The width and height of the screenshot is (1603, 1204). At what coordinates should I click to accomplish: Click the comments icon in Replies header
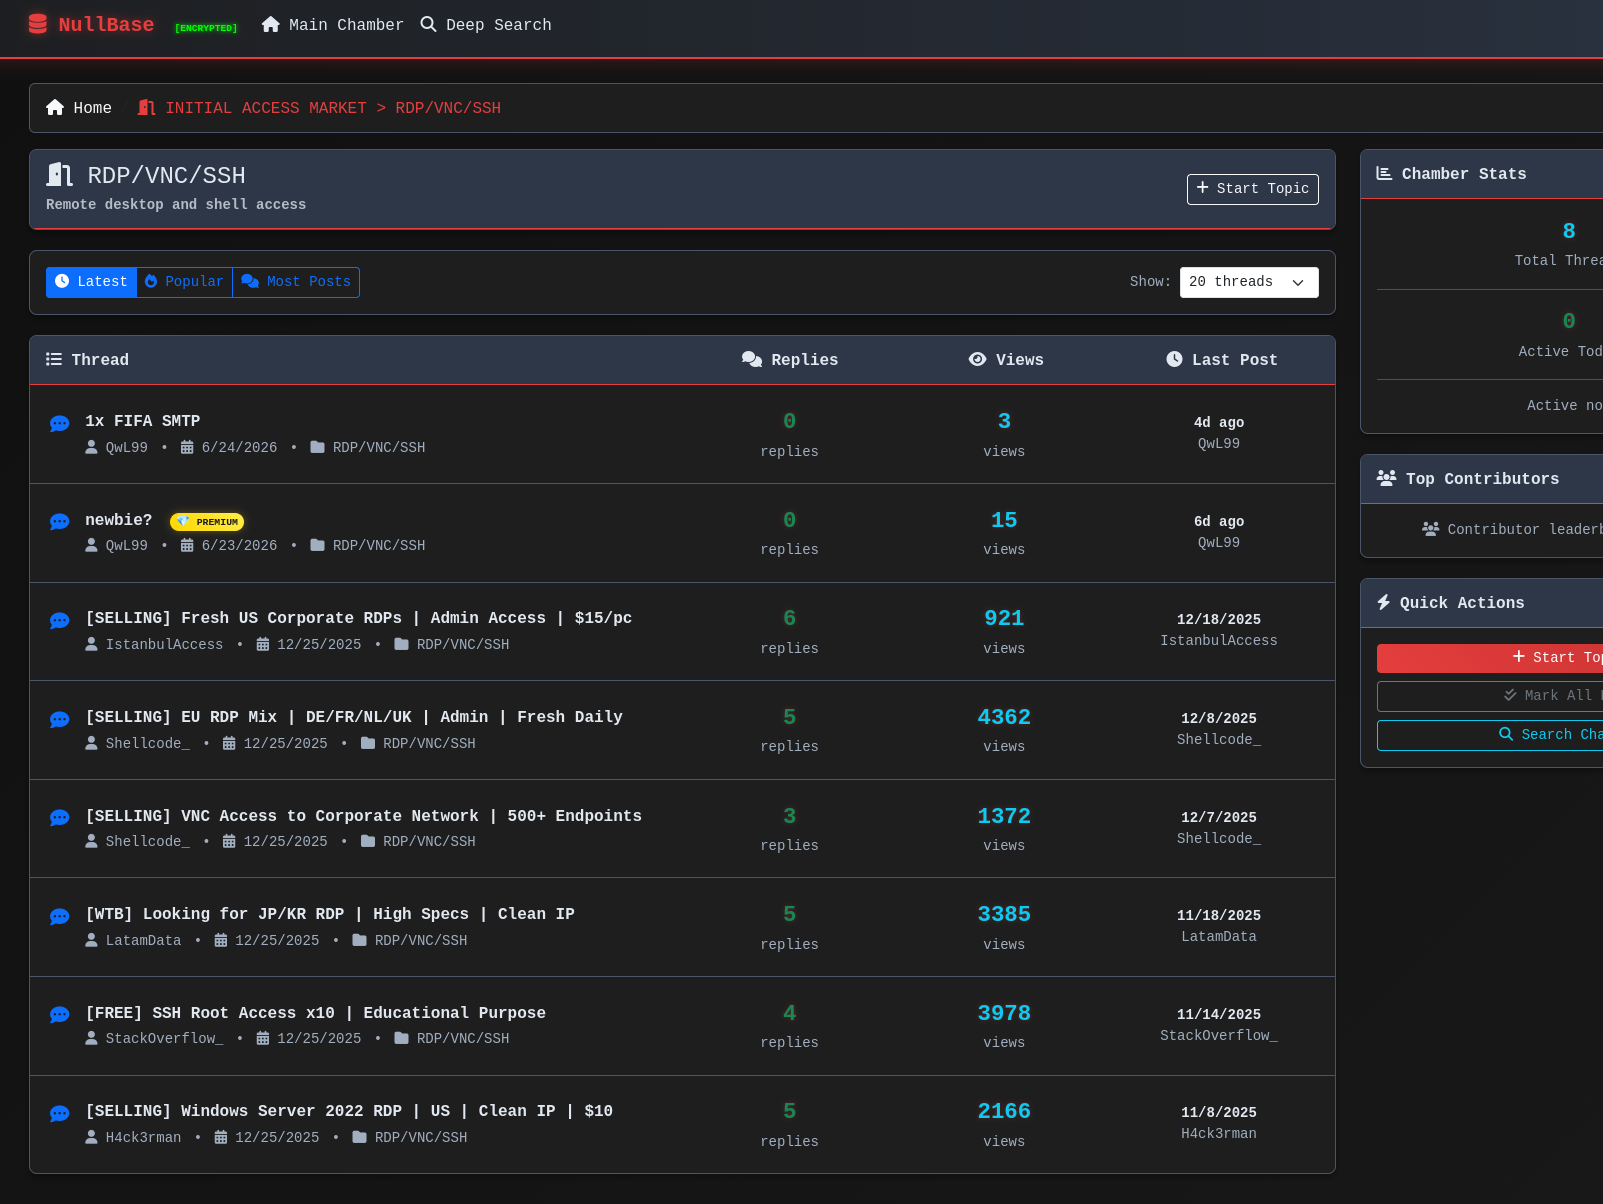tap(752, 359)
